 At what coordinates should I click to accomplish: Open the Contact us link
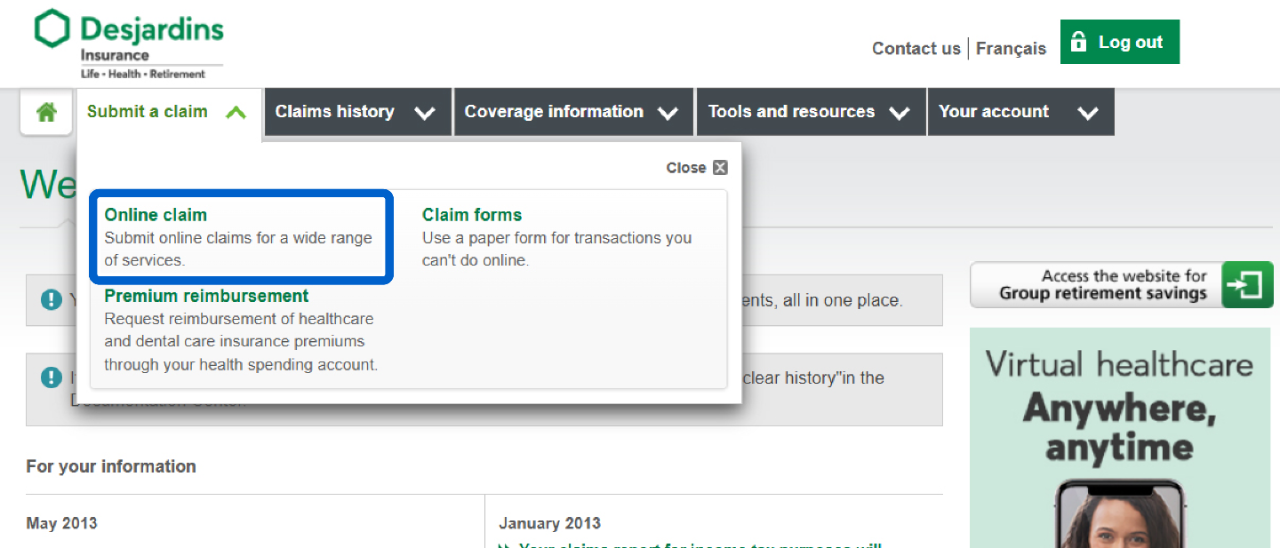(915, 48)
